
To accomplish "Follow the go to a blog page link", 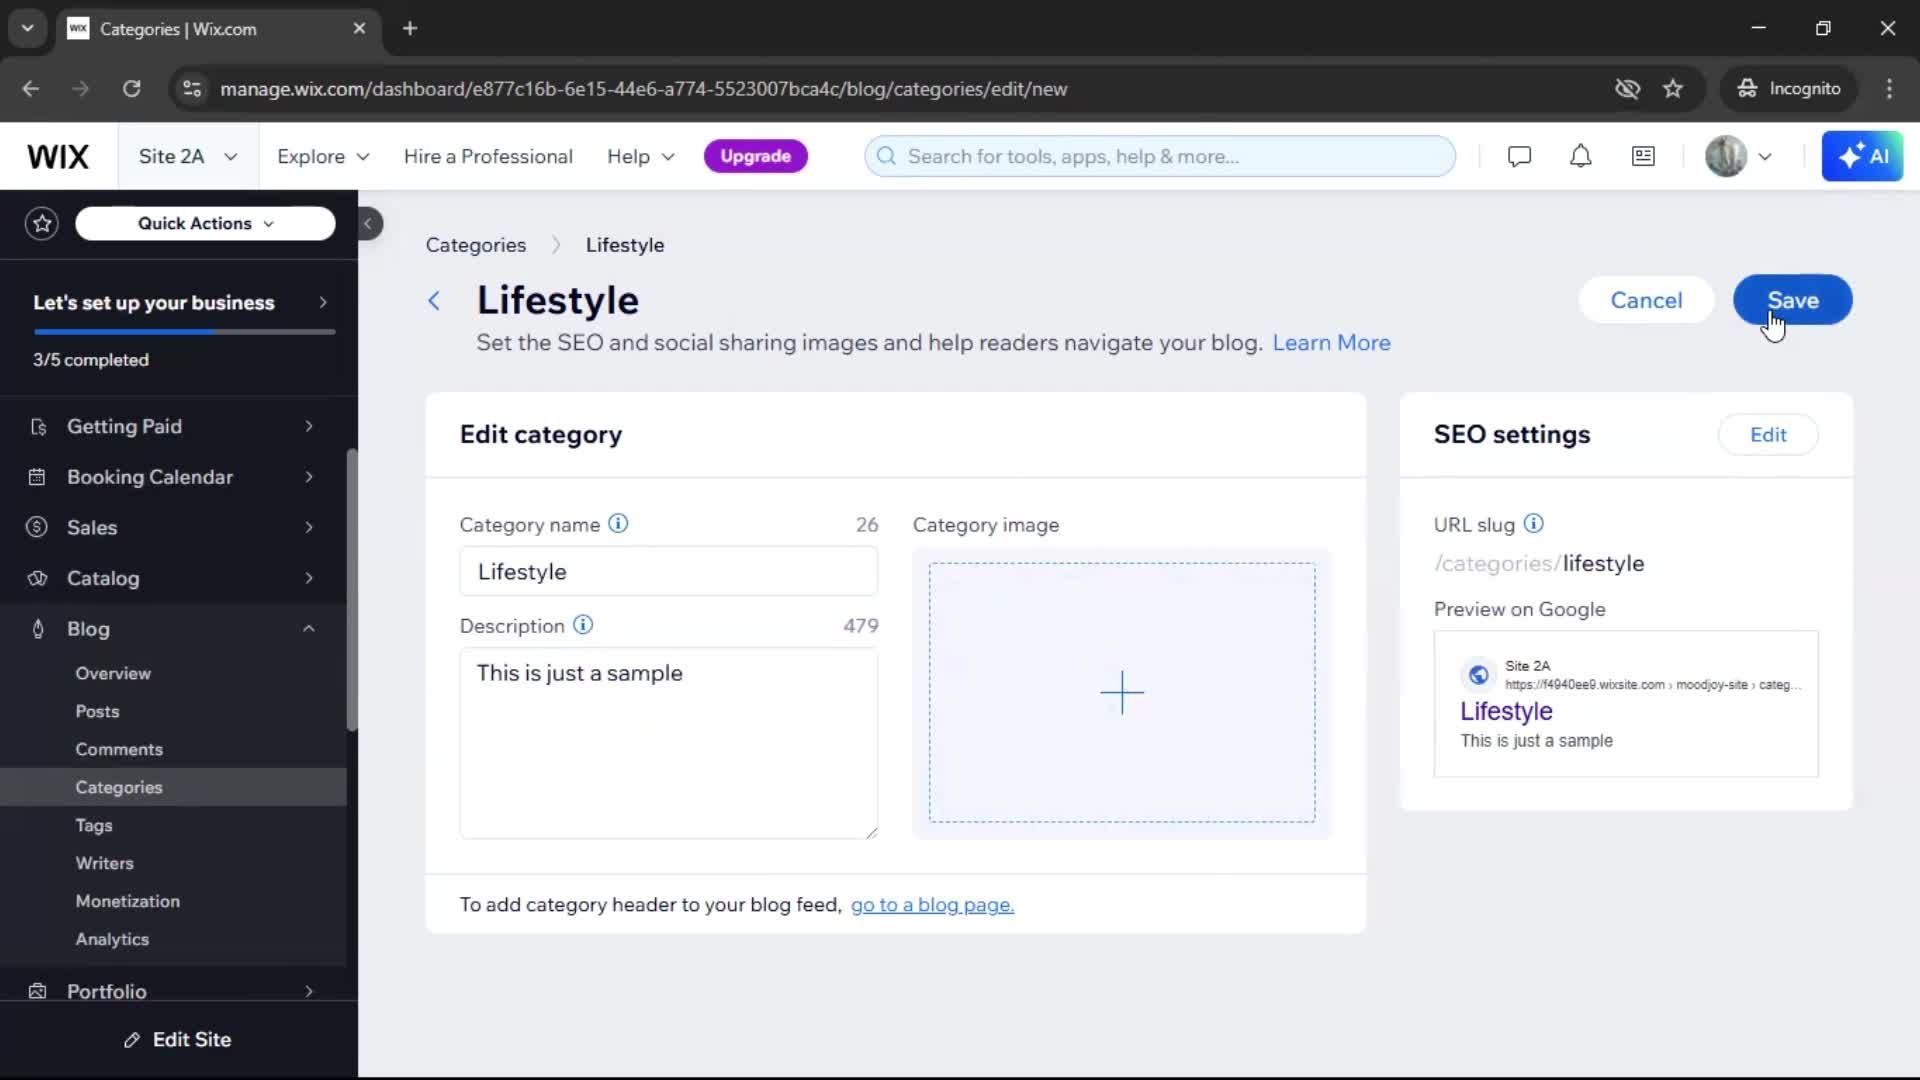I will [932, 905].
